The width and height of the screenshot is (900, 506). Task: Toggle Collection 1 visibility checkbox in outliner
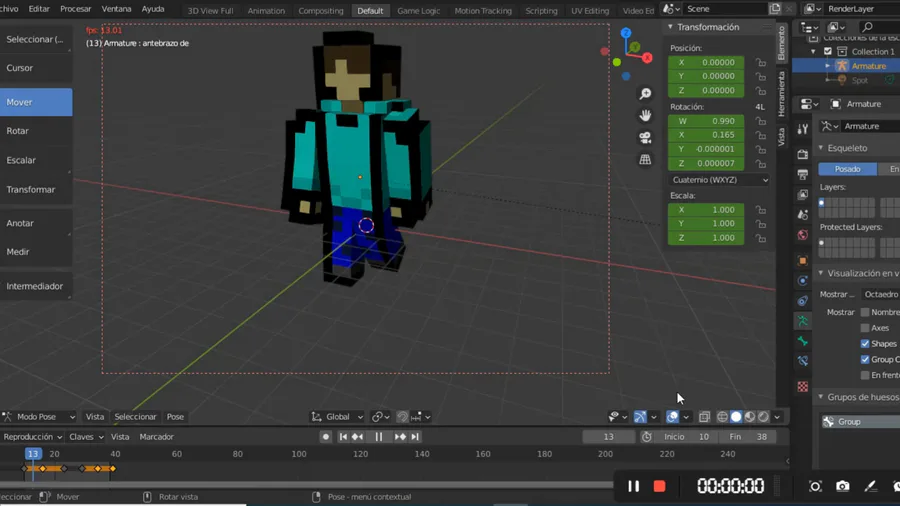point(828,51)
